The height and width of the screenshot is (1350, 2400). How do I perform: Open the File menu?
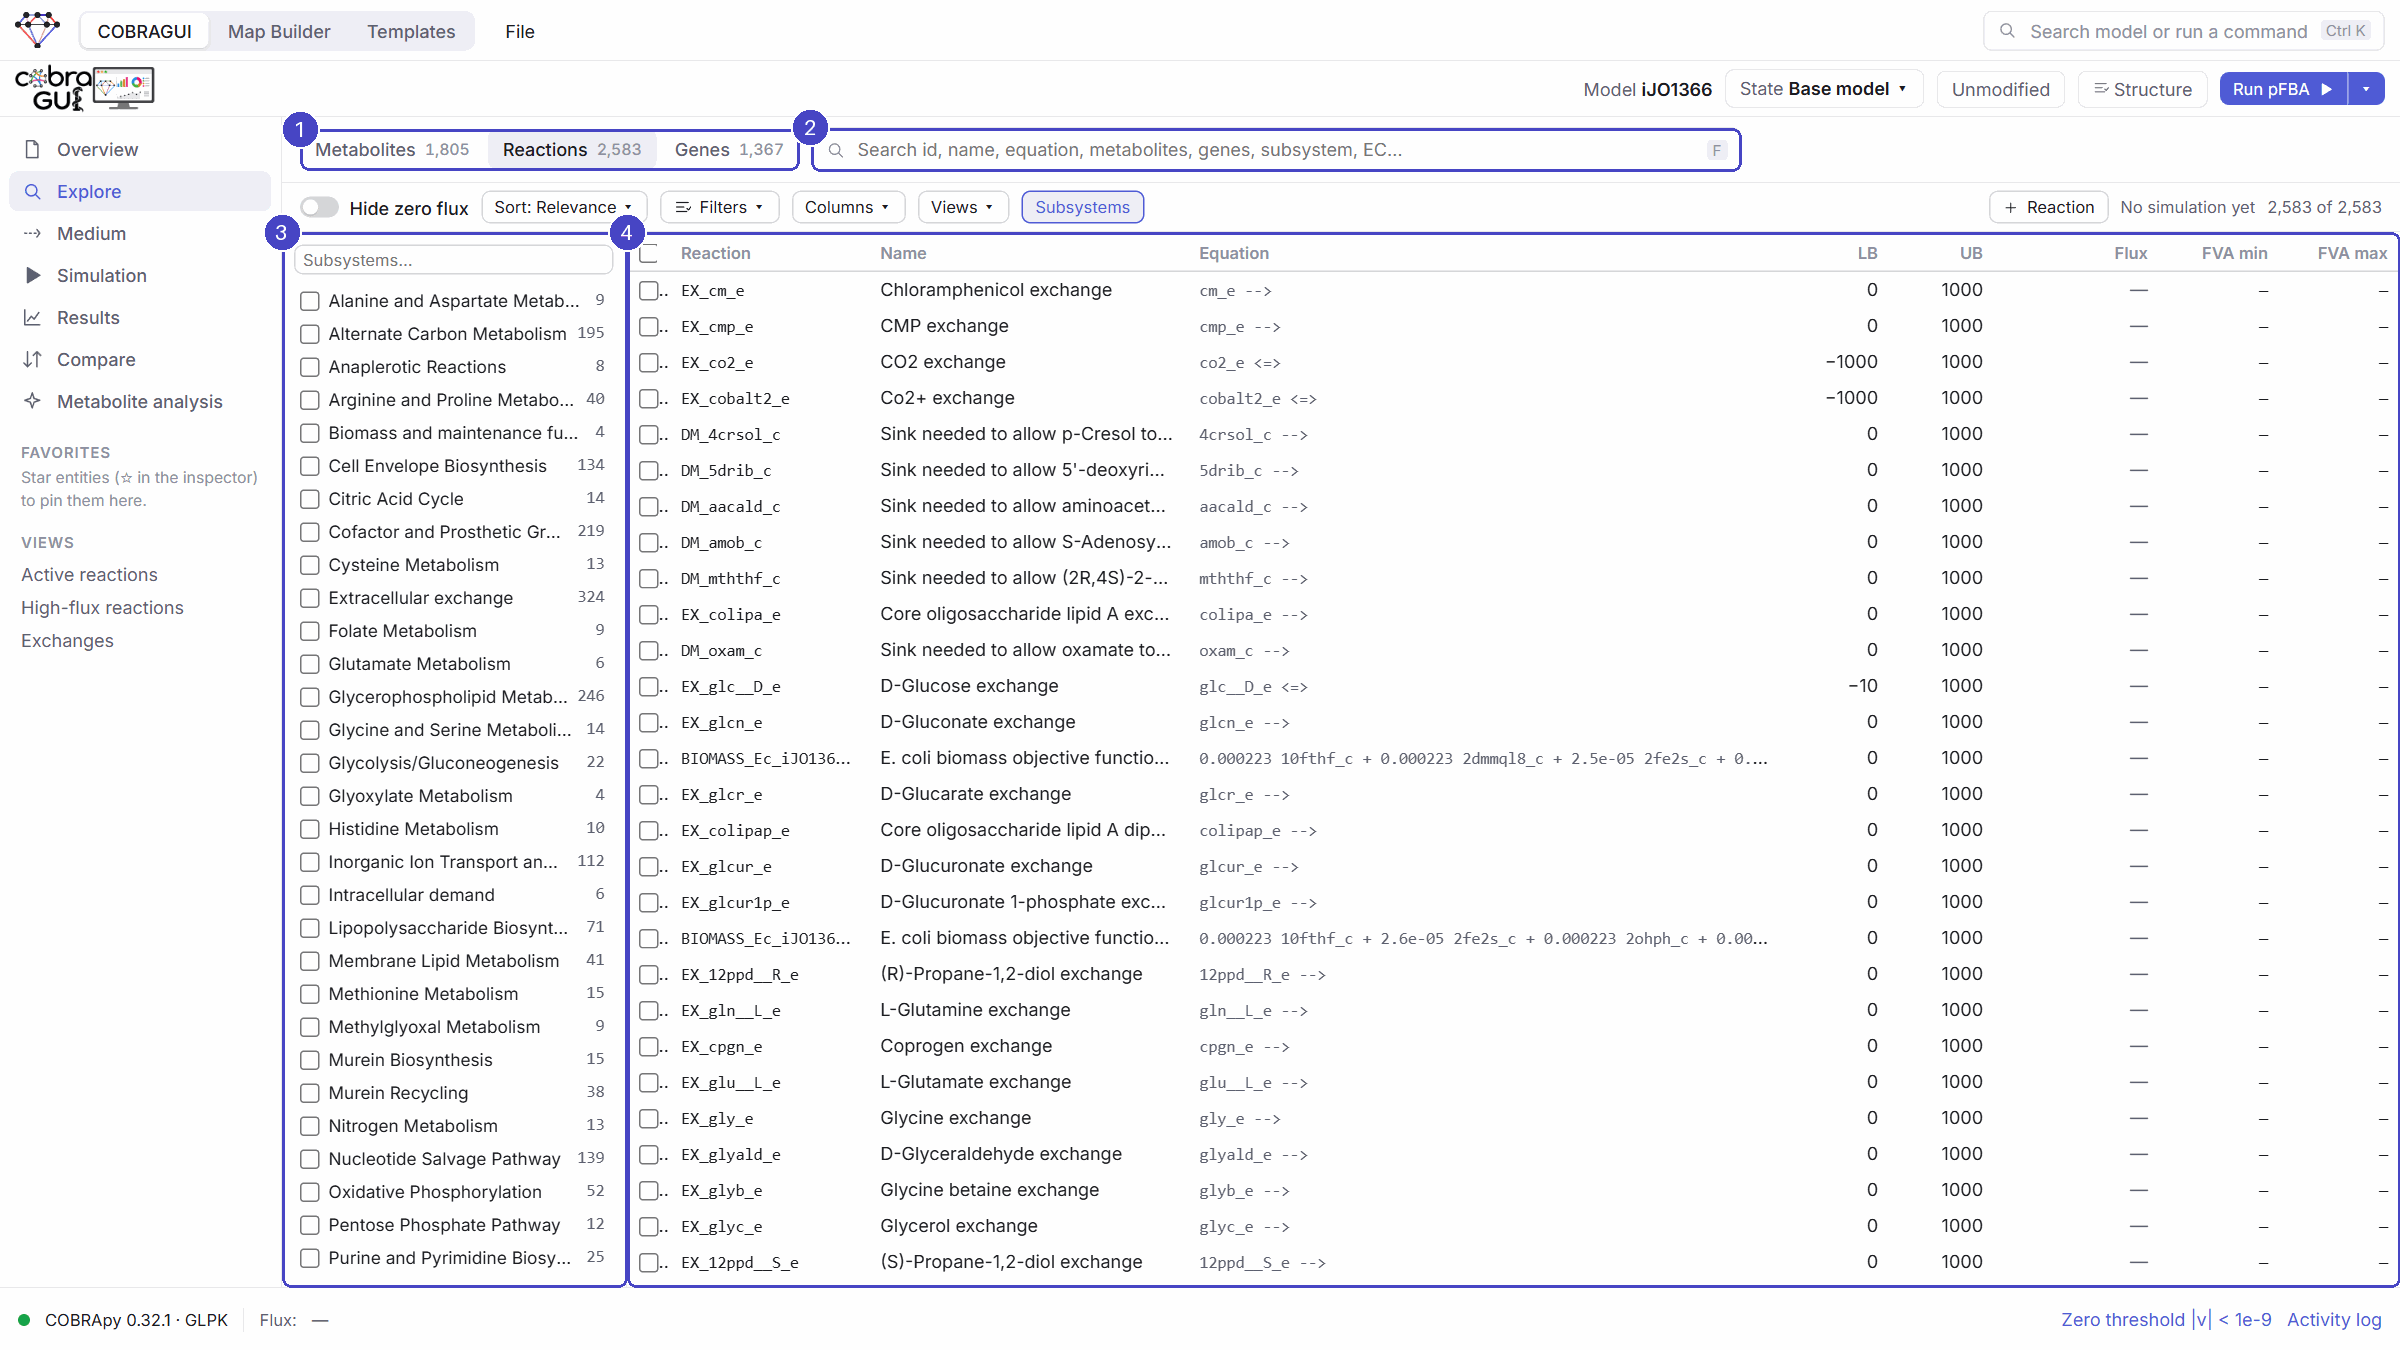click(520, 31)
